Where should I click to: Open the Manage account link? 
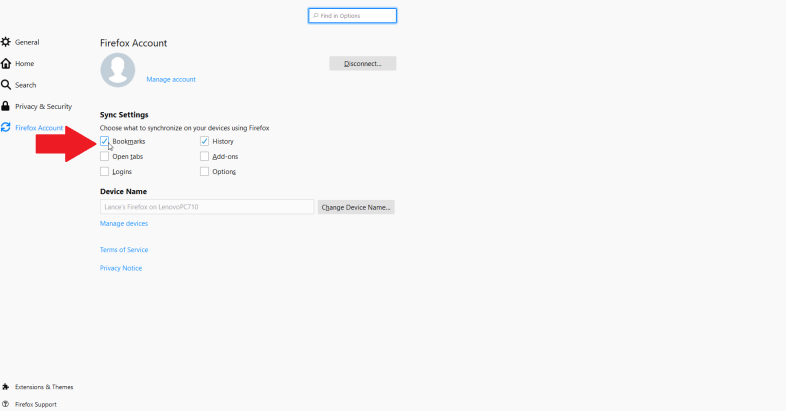171,79
